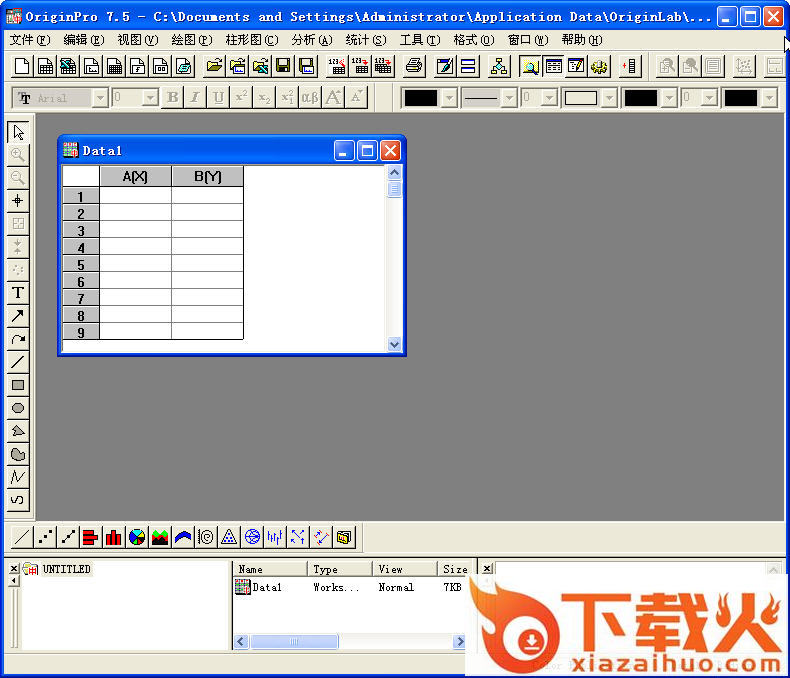The height and width of the screenshot is (678, 790).
Task: Toggle Greek alpha-beta text formatting
Action: pyautogui.click(x=310, y=97)
